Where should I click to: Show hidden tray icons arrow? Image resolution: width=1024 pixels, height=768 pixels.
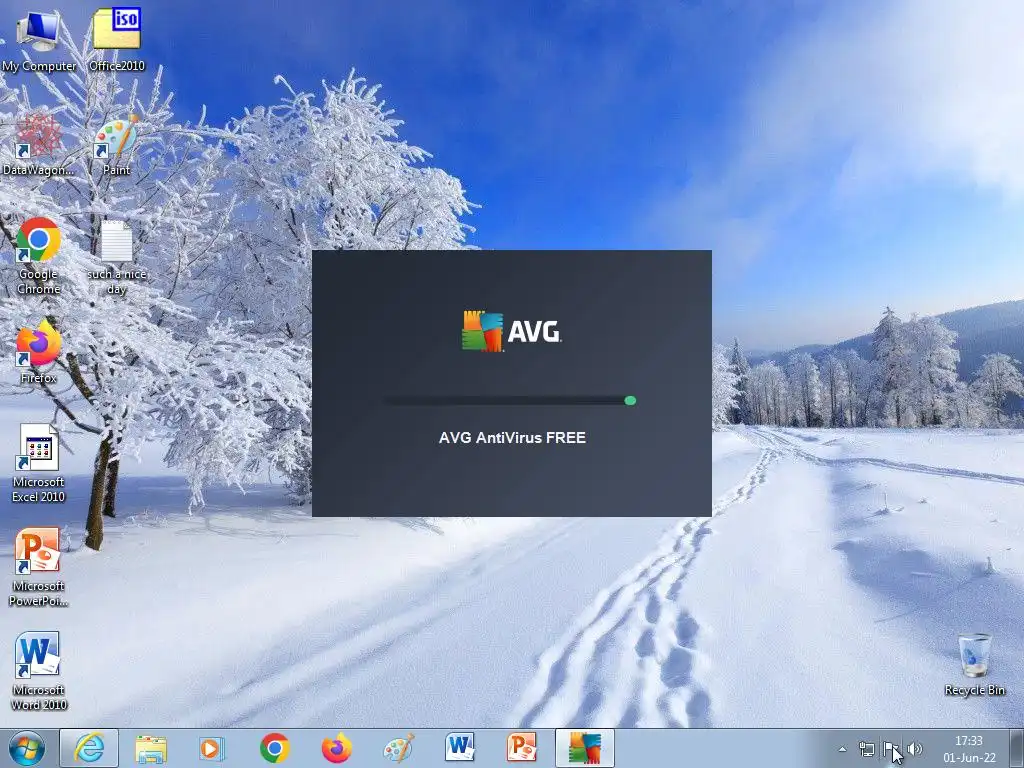[842, 749]
